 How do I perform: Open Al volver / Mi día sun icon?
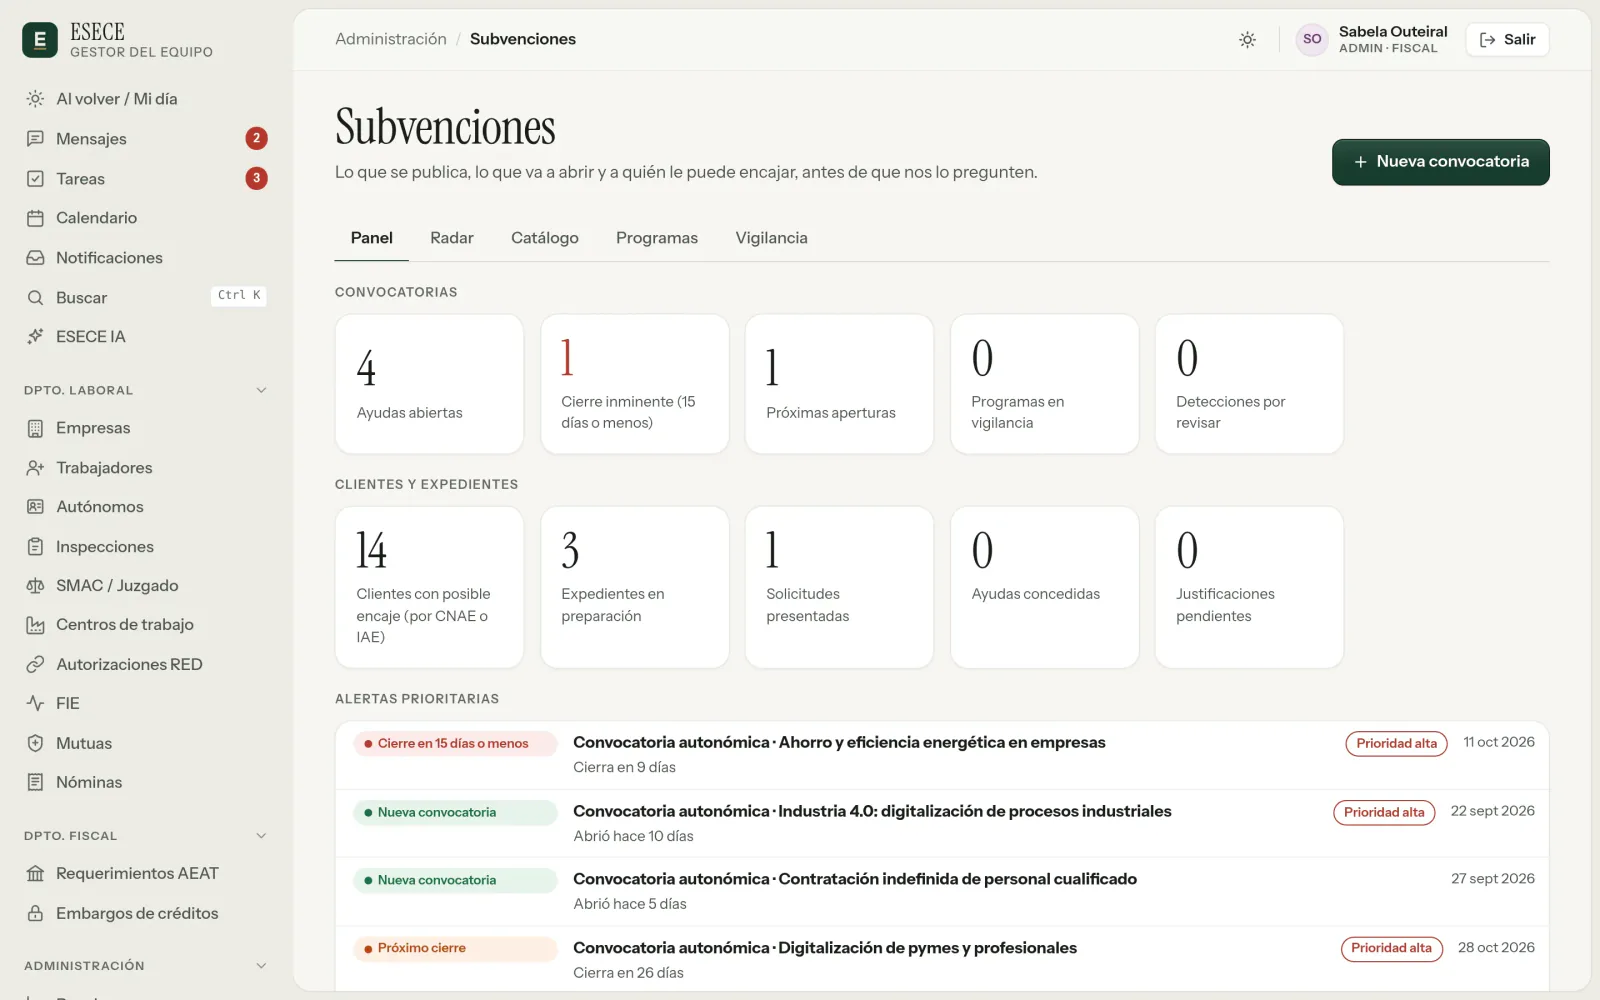35,99
